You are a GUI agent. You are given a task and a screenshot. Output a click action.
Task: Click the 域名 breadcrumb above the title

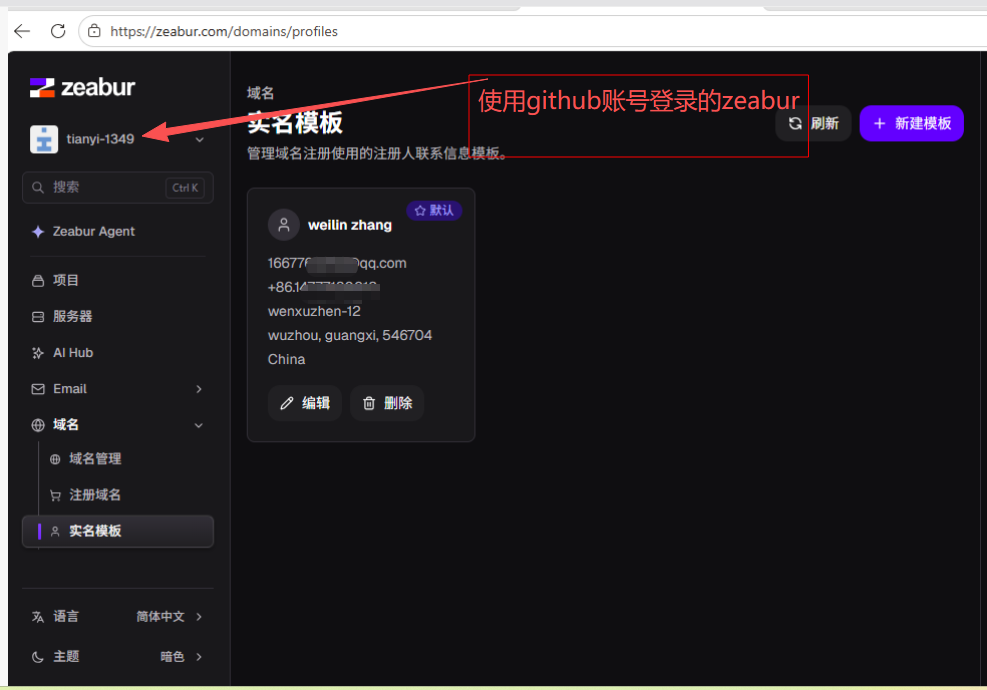[261, 93]
